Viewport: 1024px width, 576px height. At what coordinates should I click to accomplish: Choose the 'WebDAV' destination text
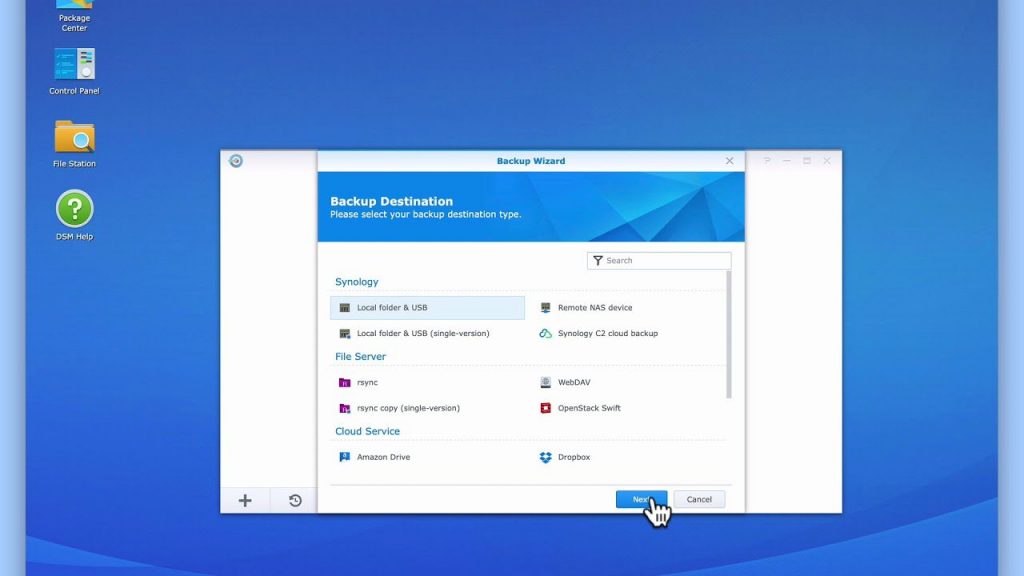(x=574, y=382)
